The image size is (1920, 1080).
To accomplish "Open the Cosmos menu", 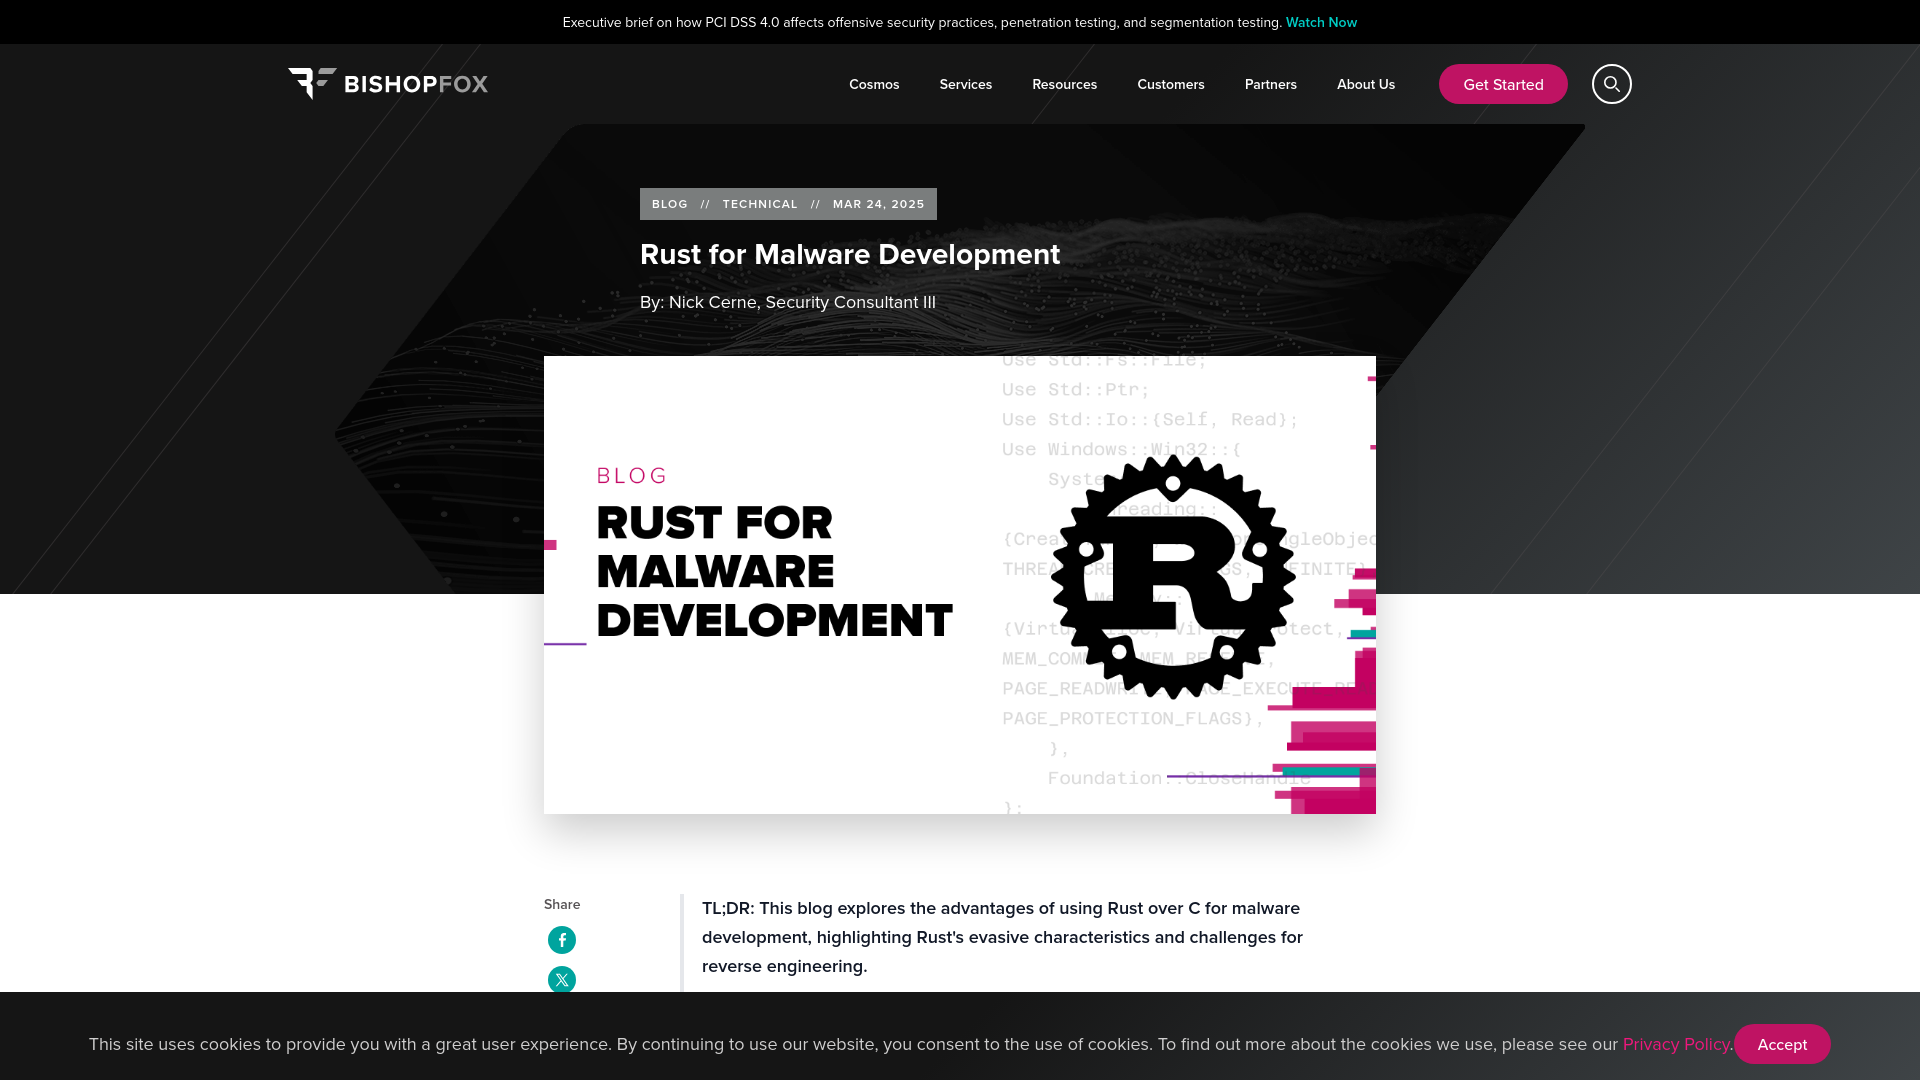I will click(x=874, y=84).
